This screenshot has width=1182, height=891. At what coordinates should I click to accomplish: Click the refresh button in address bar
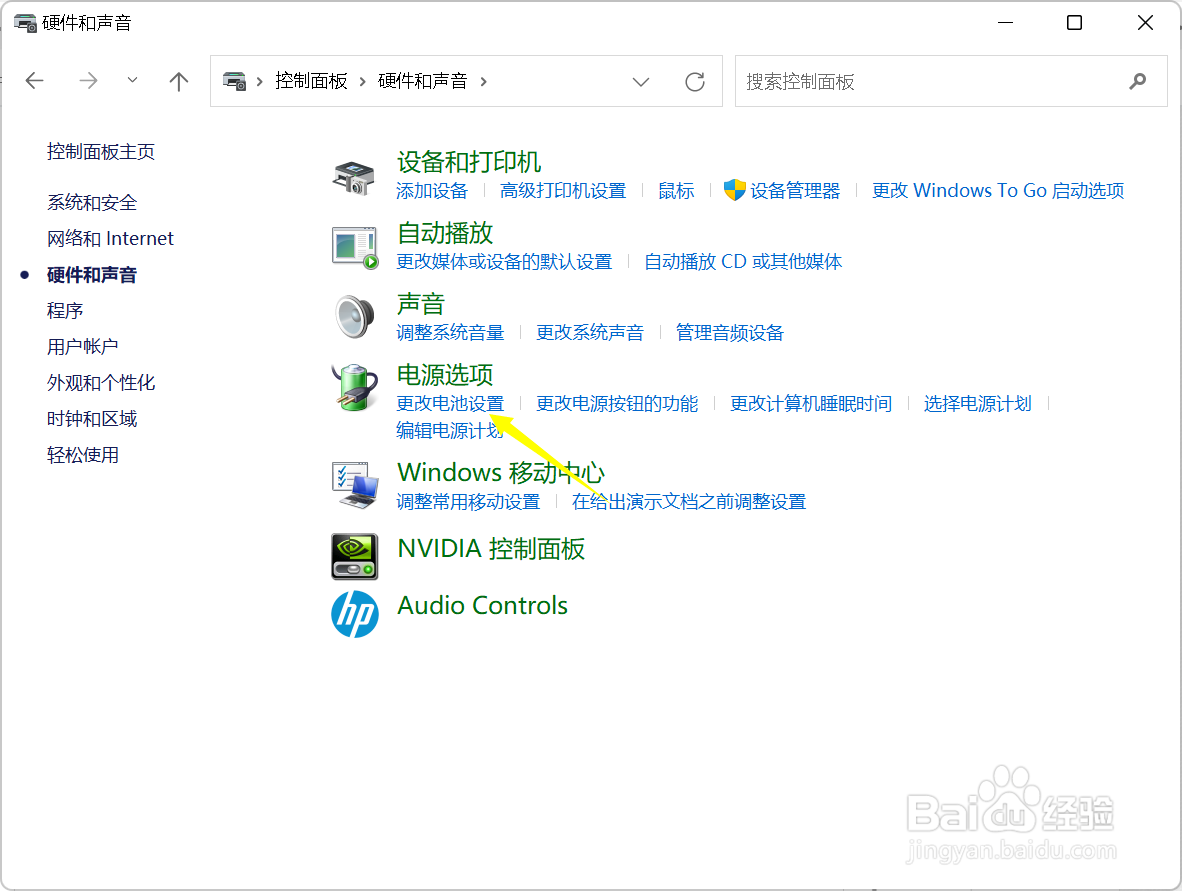(695, 81)
